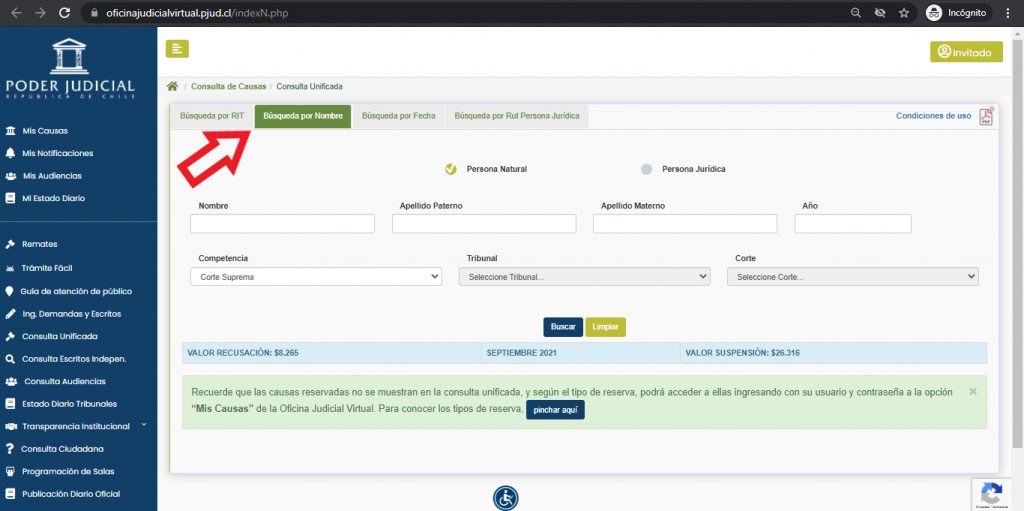The width and height of the screenshot is (1024, 511).
Task: Click the accessibility wheelchair icon
Action: (x=505, y=498)
